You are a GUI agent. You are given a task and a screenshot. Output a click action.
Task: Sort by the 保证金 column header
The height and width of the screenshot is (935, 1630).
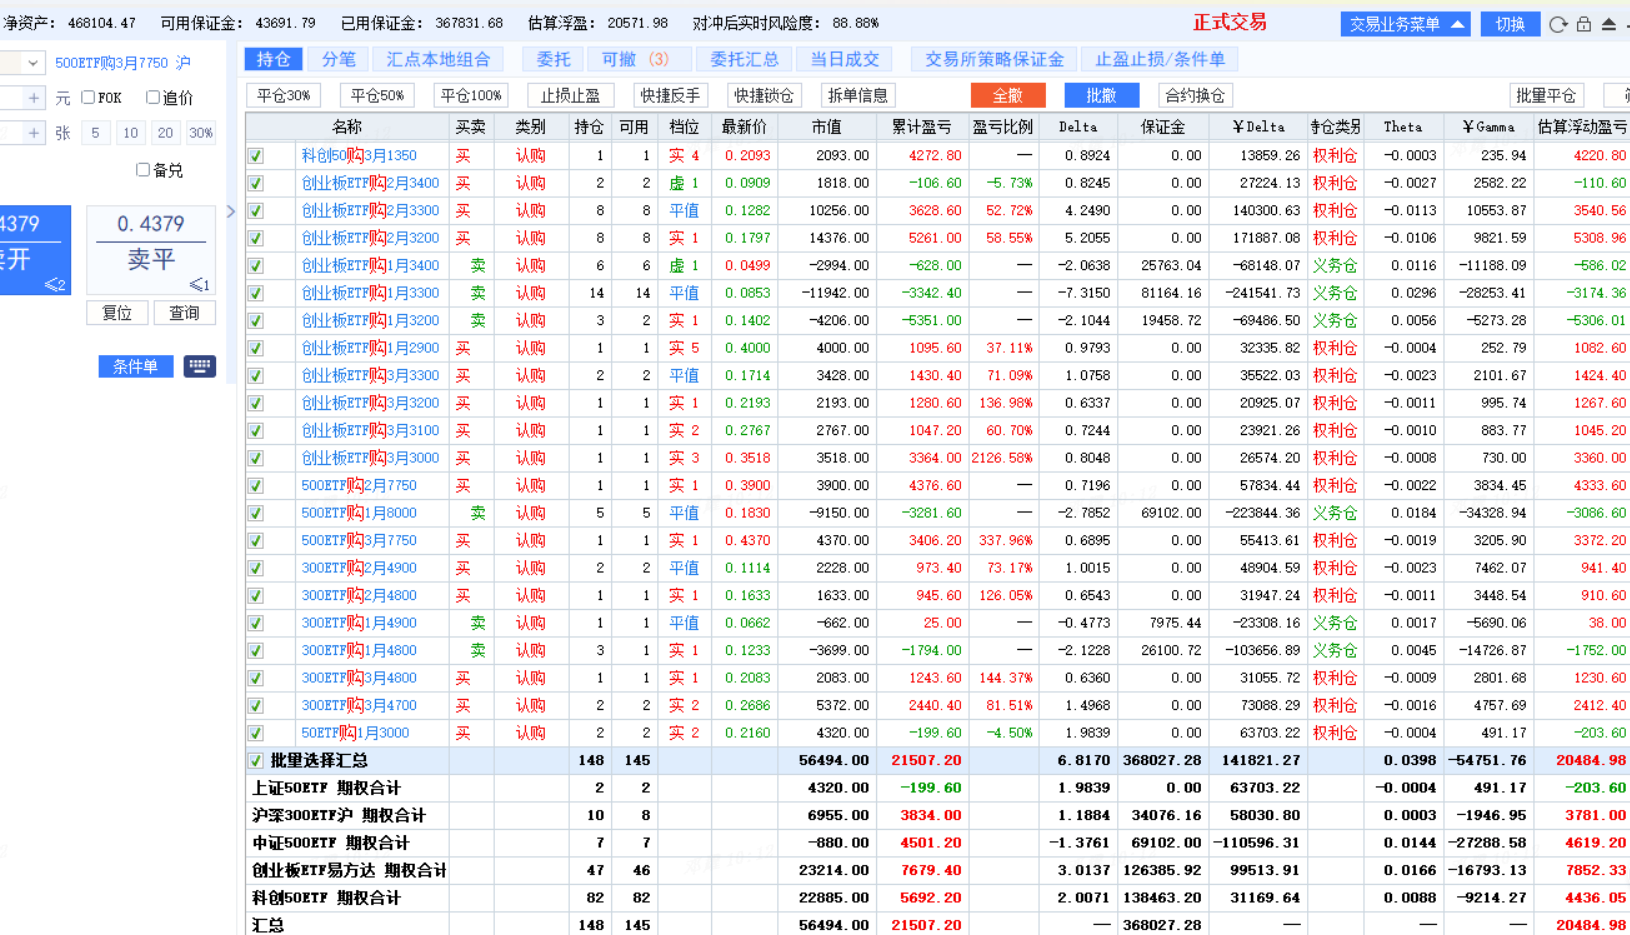[1163, 127]
